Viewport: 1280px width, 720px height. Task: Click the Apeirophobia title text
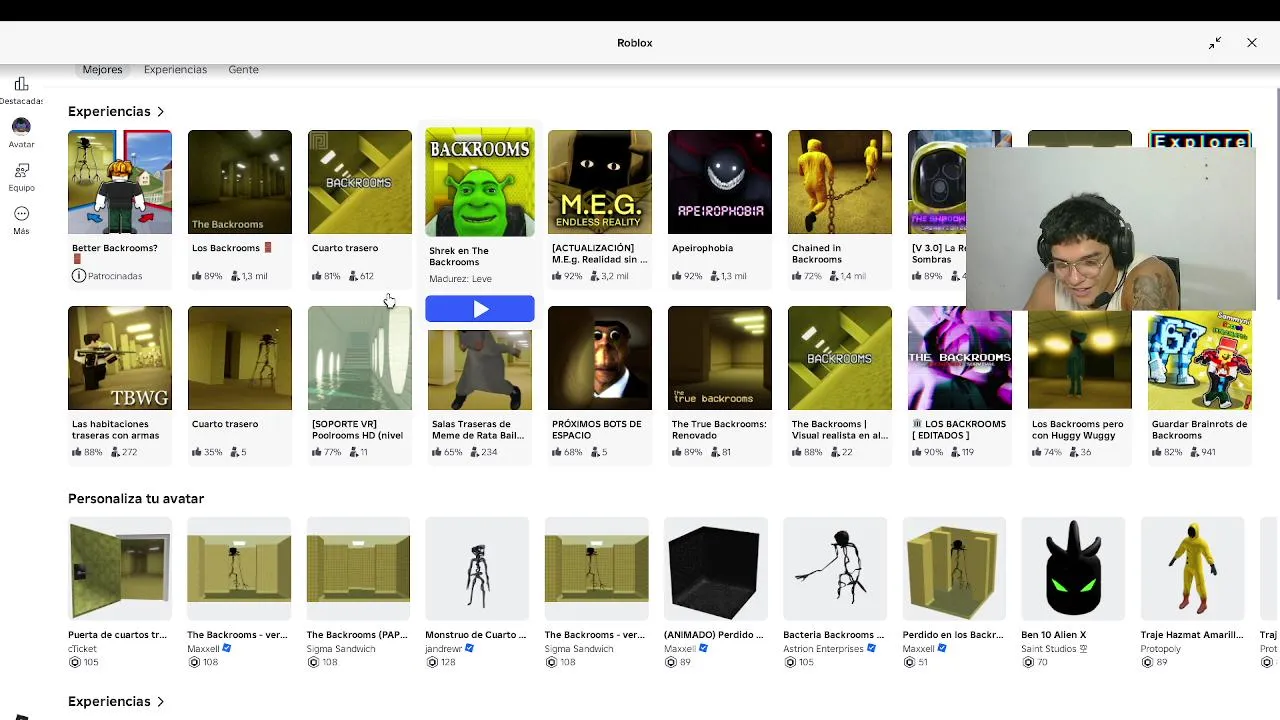coord(702,248)
